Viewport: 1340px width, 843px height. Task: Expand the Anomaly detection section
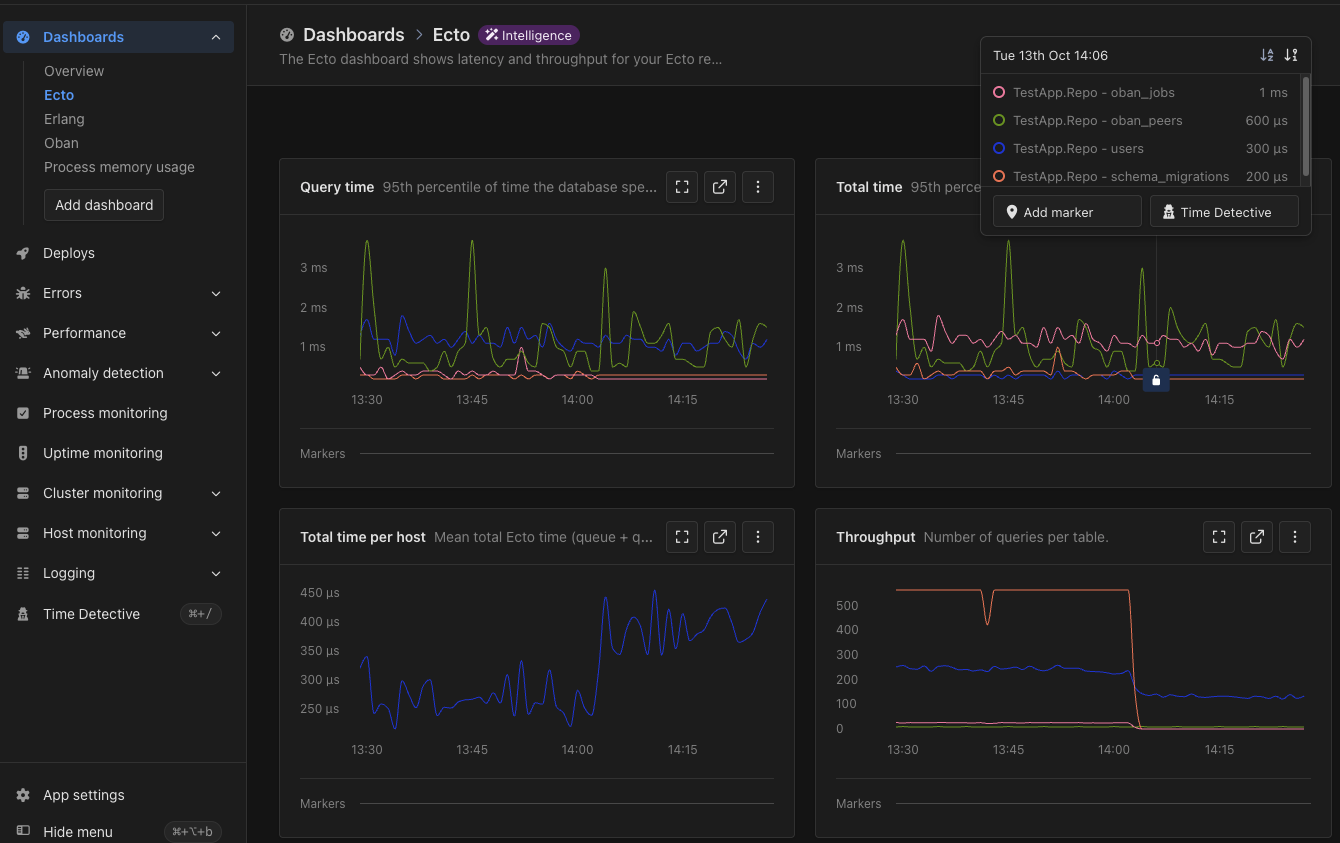pos(216,373)
